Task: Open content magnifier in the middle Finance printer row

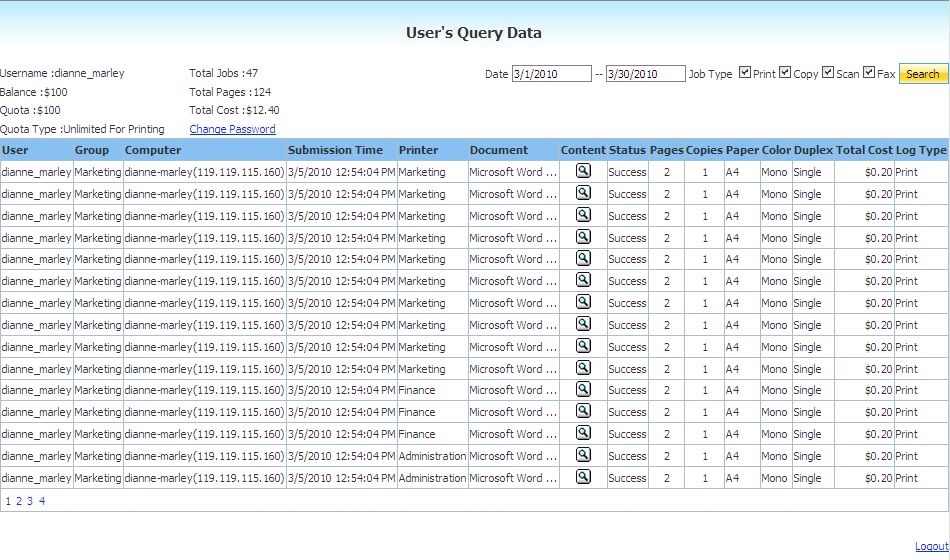Action: [583, 411]
